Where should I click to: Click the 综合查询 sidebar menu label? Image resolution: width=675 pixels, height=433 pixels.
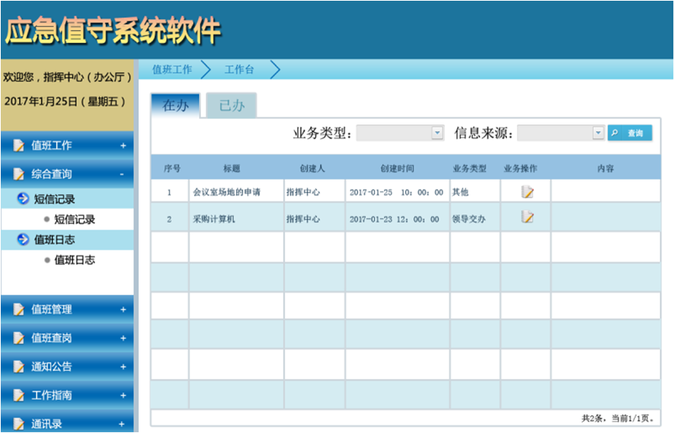tap(51, 174)
